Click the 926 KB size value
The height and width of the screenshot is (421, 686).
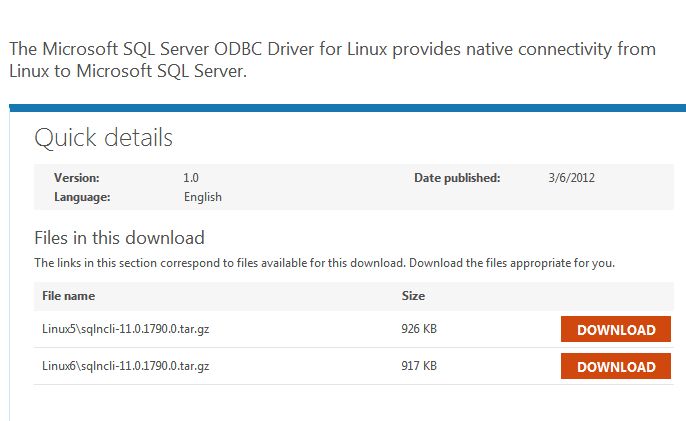[419, 329]
